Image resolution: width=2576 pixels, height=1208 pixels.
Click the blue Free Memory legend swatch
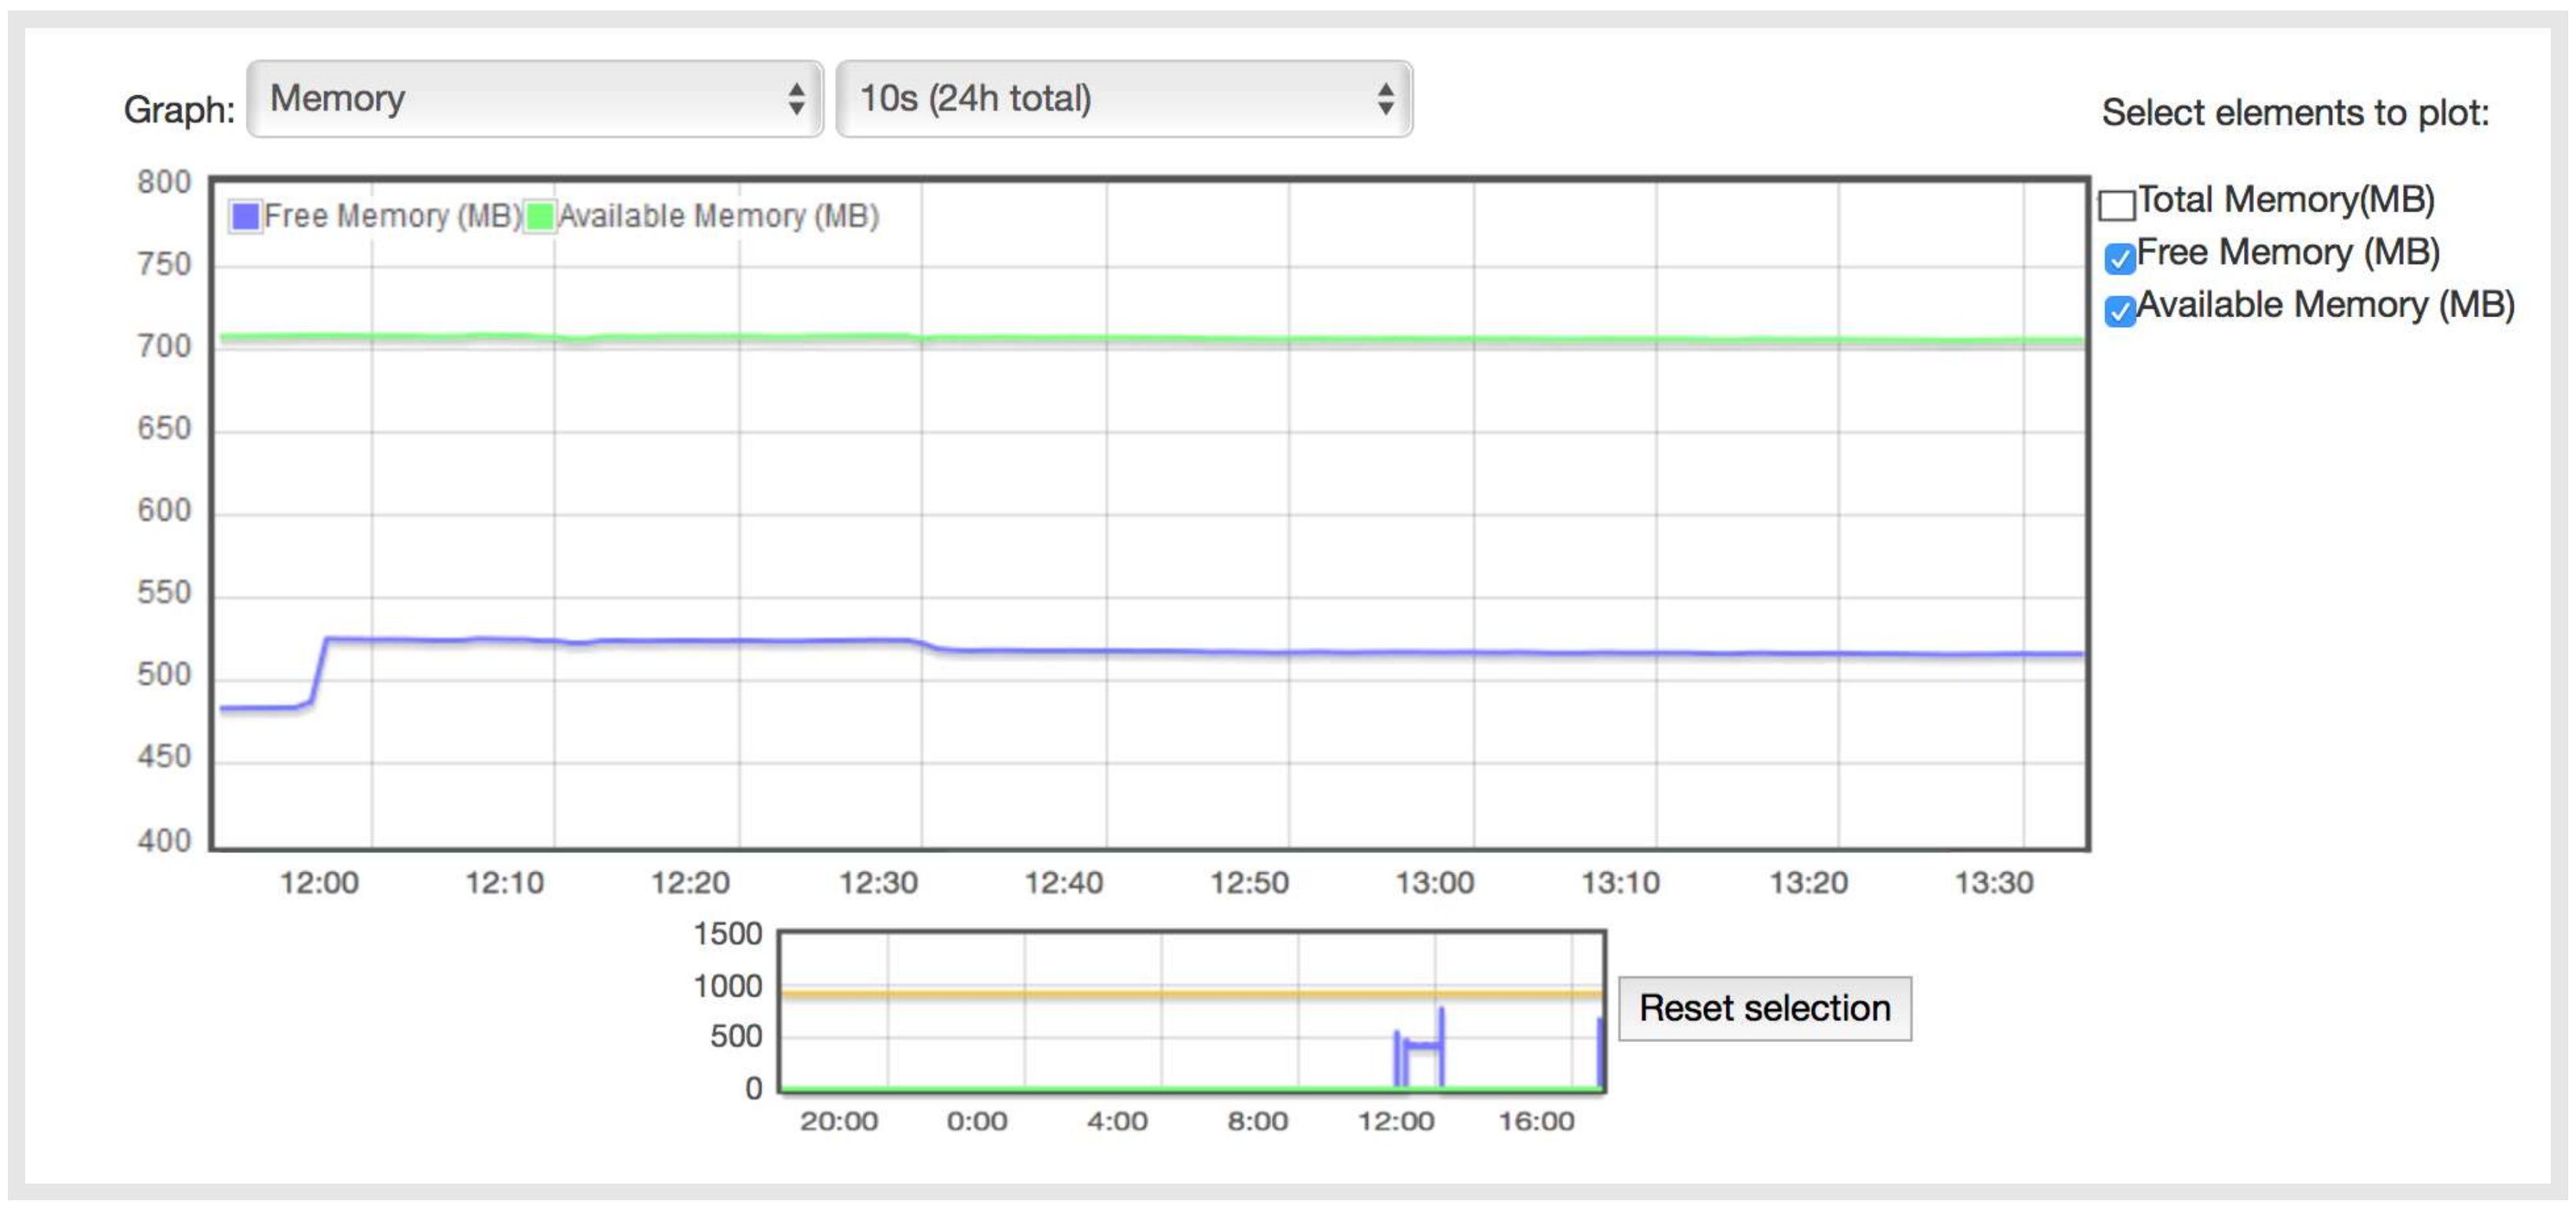point(245,216)
